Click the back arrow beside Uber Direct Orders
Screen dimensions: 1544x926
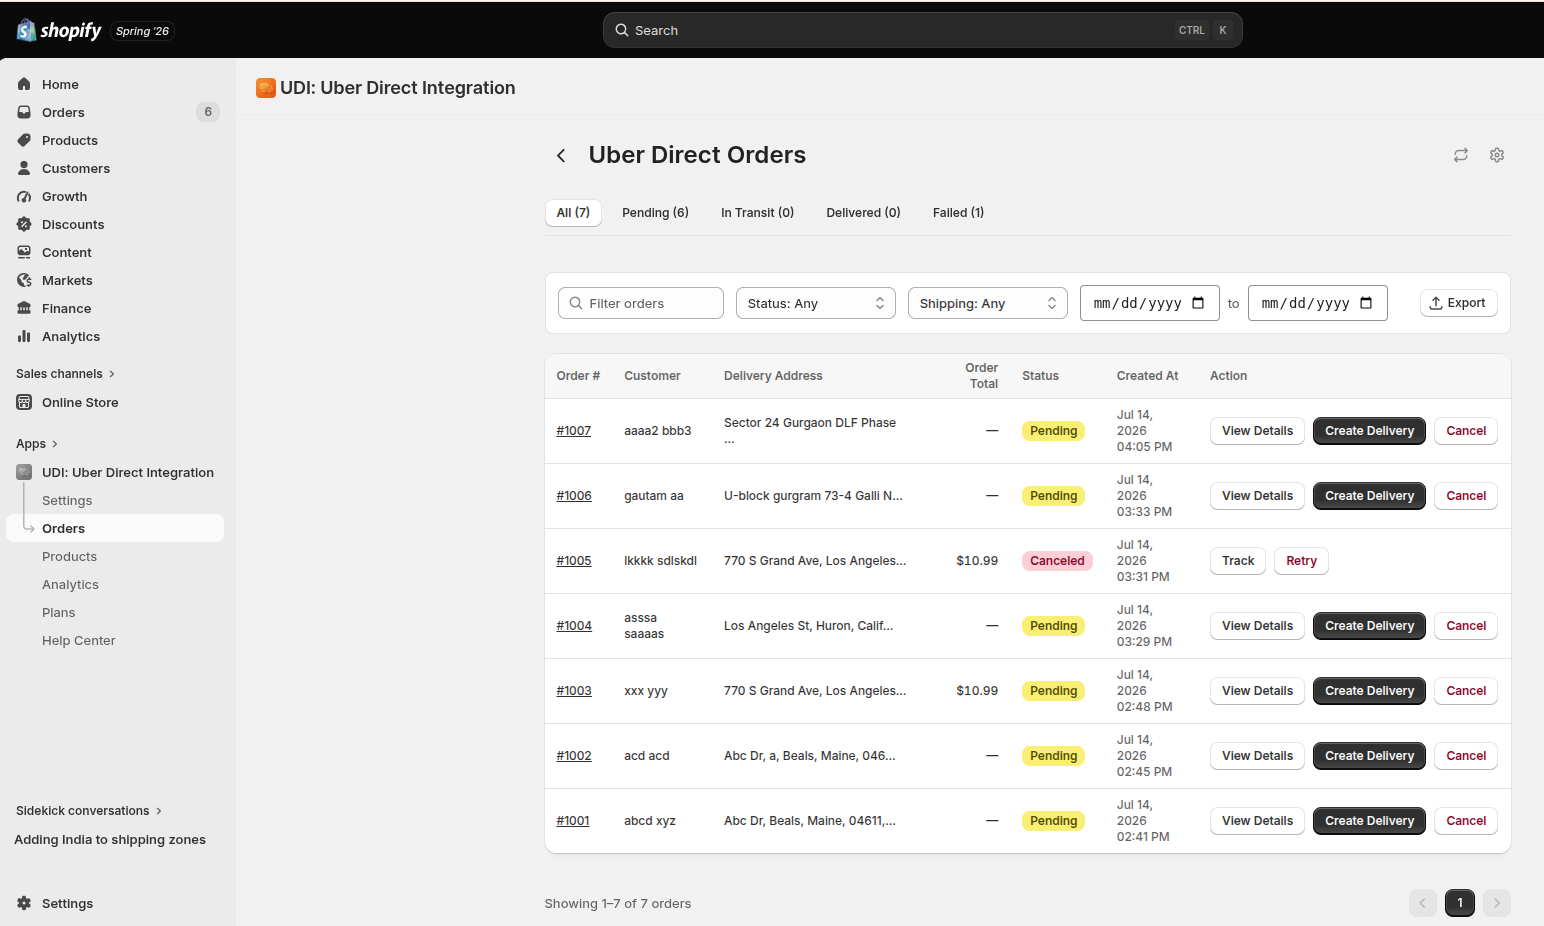[561, 155]
